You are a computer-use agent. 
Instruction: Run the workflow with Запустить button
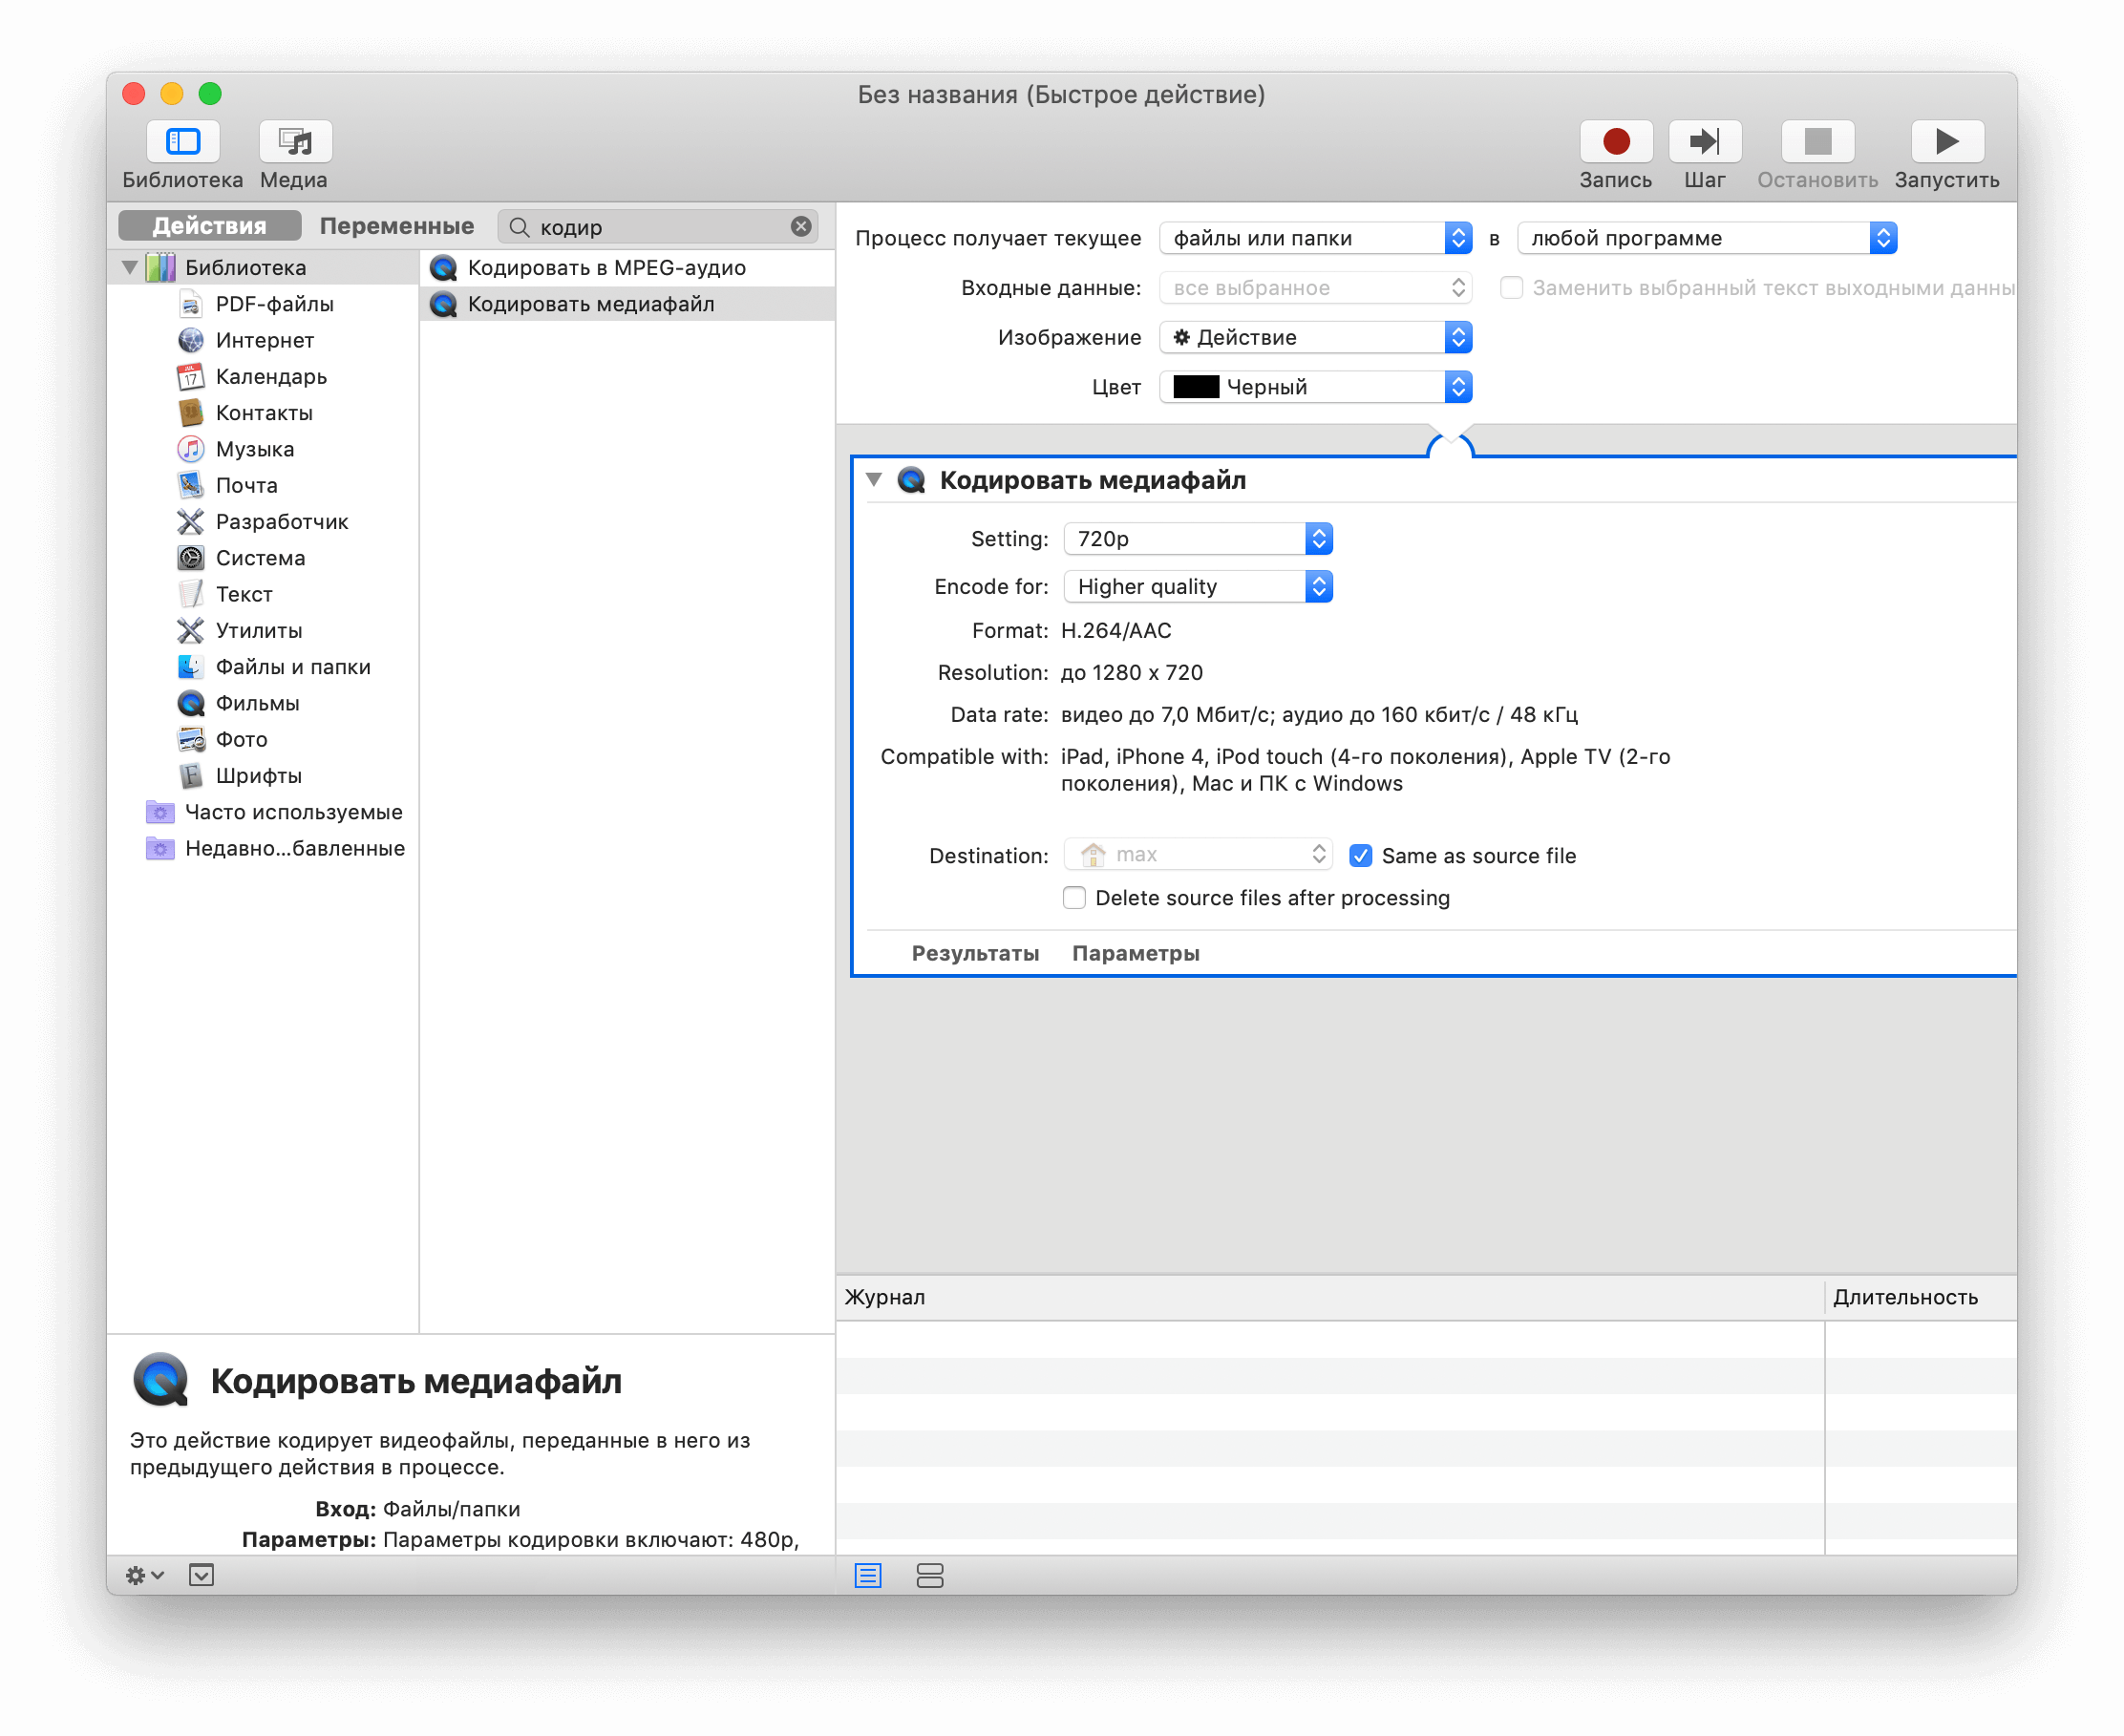1945,142
